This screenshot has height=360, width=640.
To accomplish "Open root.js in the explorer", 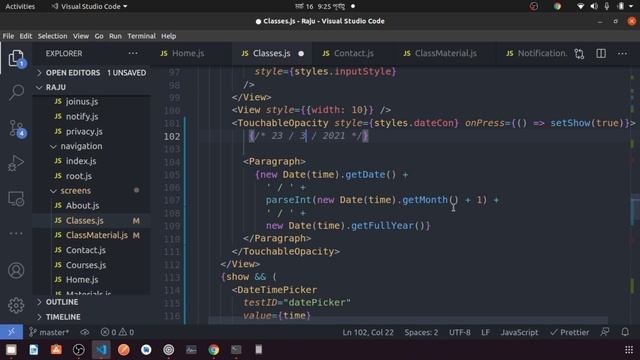I will click(78, 176).
